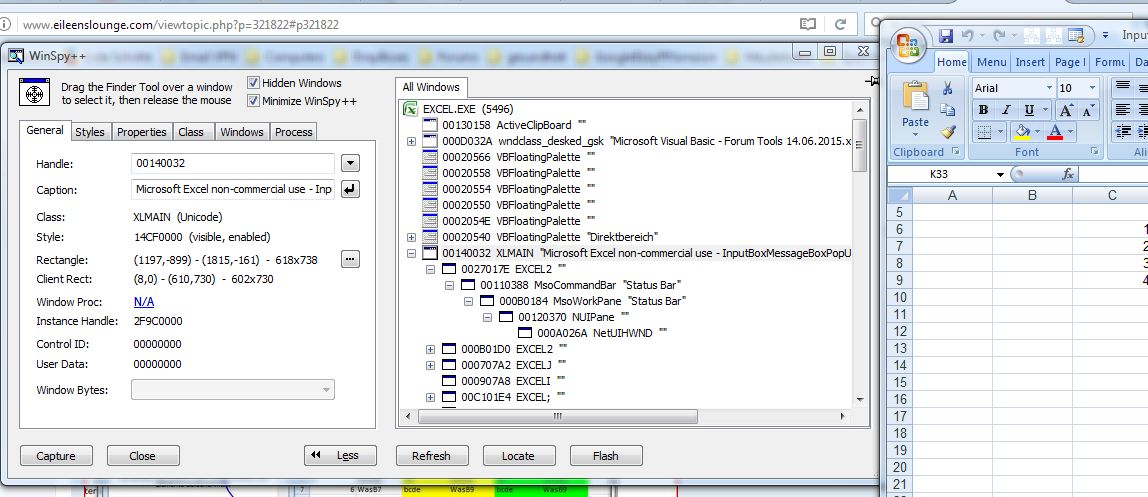The image size is (1148, 497).
Task: Click the Caption apply return-arrow button
Action: point(350,190)
